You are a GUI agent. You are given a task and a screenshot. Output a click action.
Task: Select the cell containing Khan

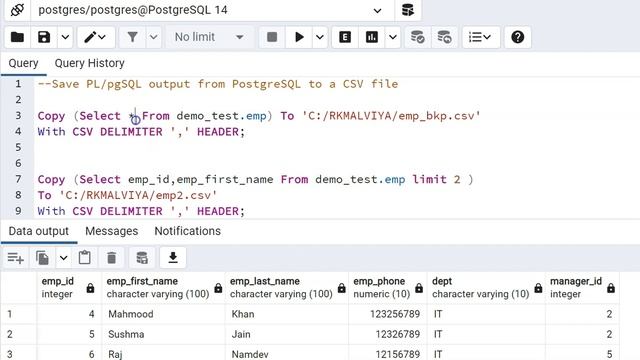click(x=287, y=314)
